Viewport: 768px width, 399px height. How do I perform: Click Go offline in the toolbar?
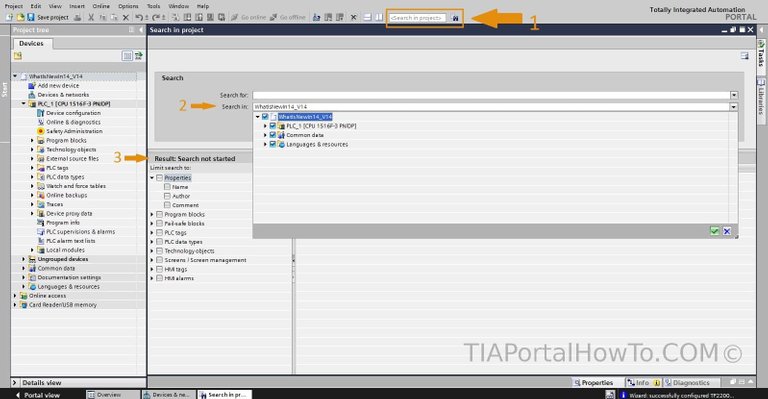coord(288,17)
